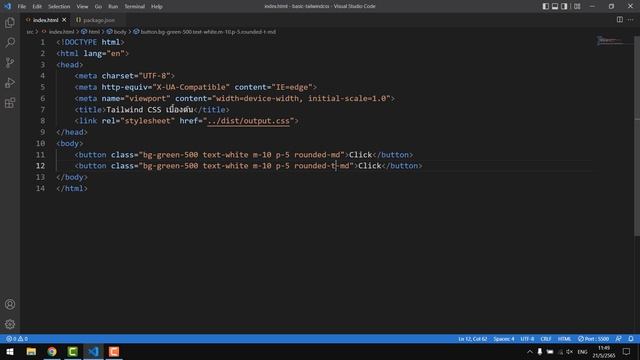Open the notifications bell in status bar
Viewport: 640px width, 360px height.
tap(631, 339)
